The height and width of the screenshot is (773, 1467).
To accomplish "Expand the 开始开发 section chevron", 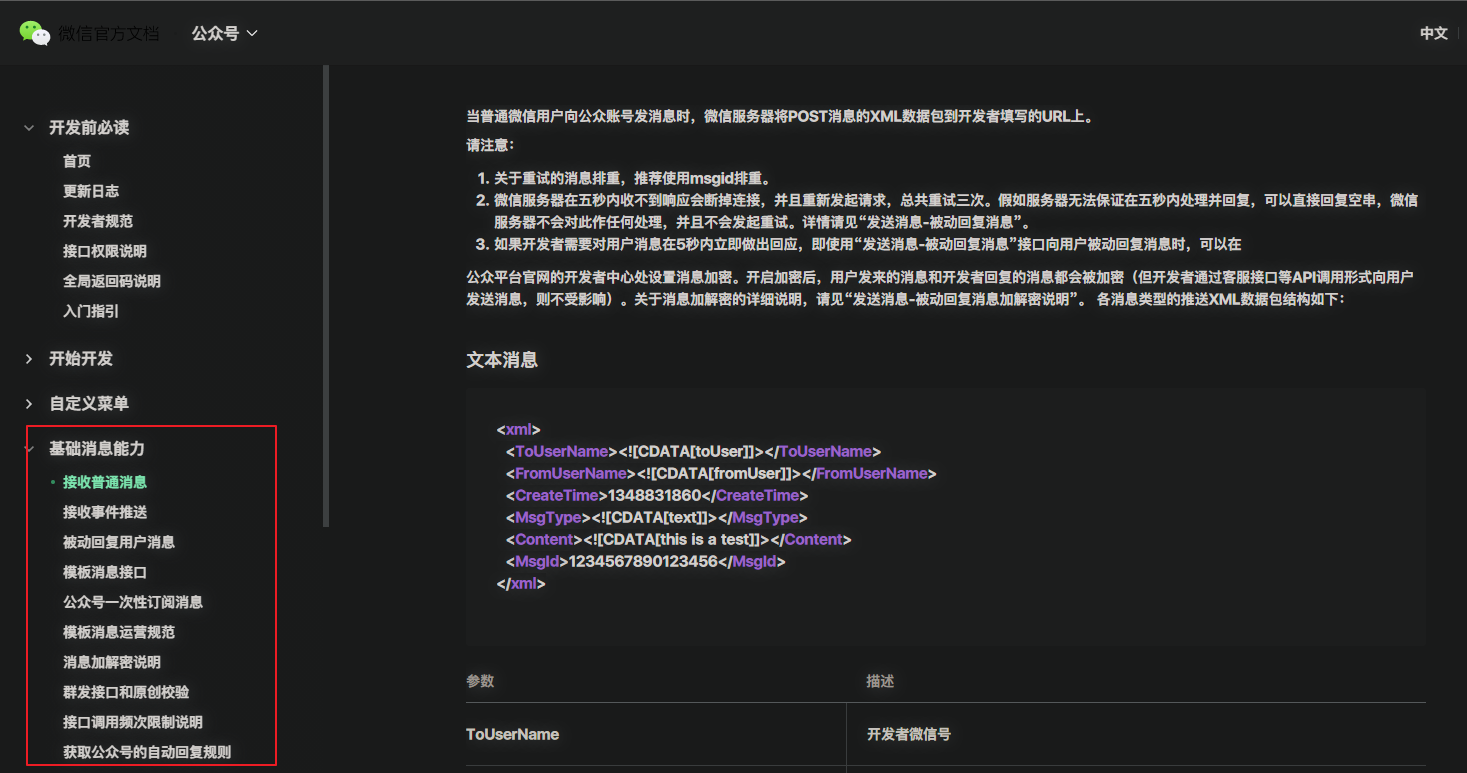I will [x=29, y=358].
